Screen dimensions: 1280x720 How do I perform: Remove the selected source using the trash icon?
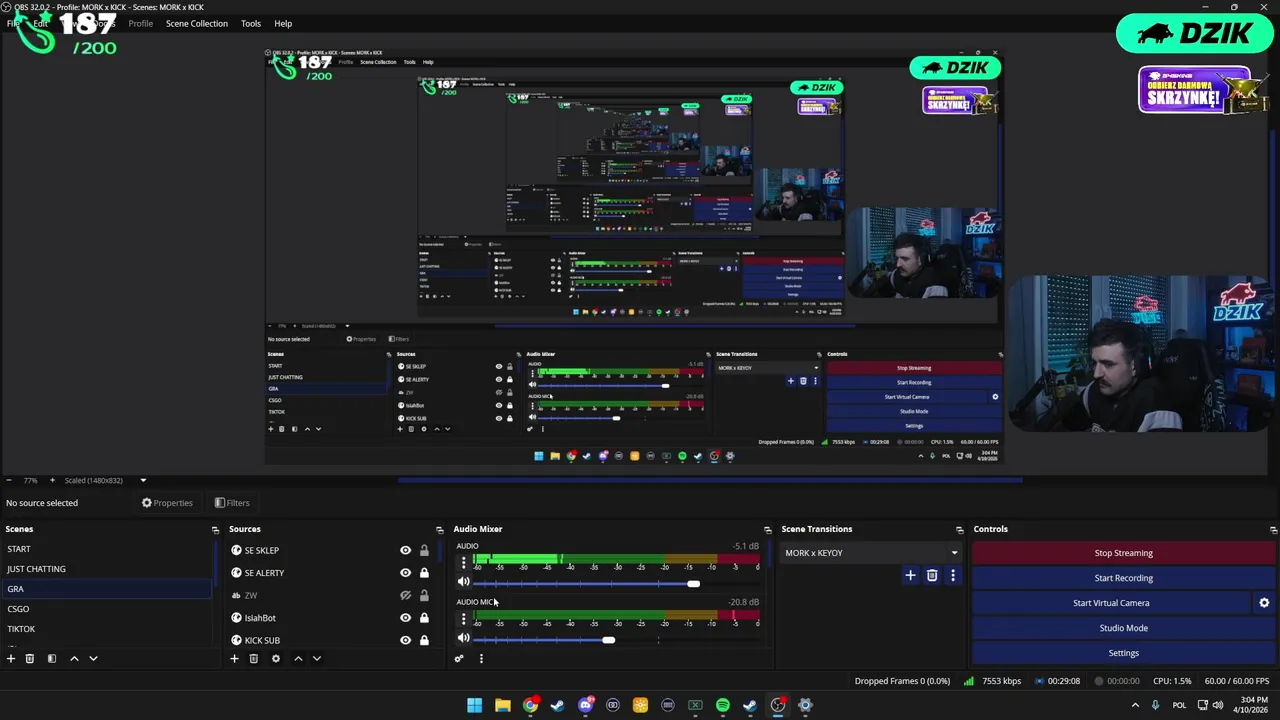(x=254, y=658)
